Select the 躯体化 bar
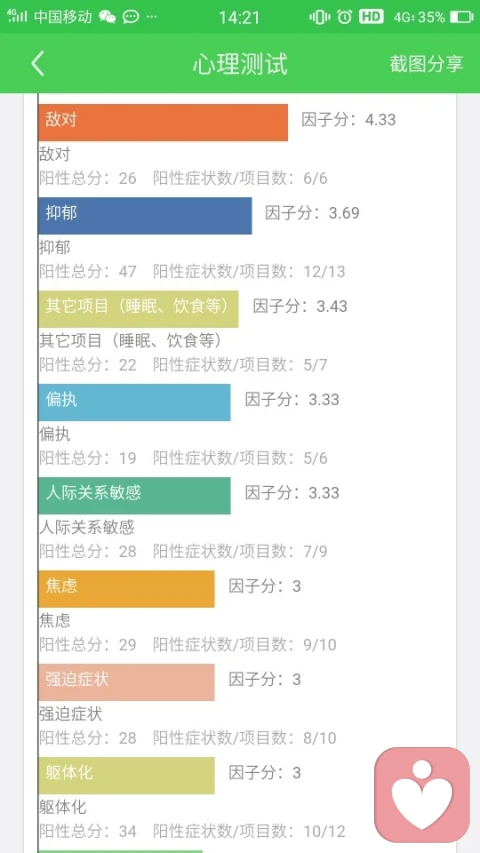 127,776
